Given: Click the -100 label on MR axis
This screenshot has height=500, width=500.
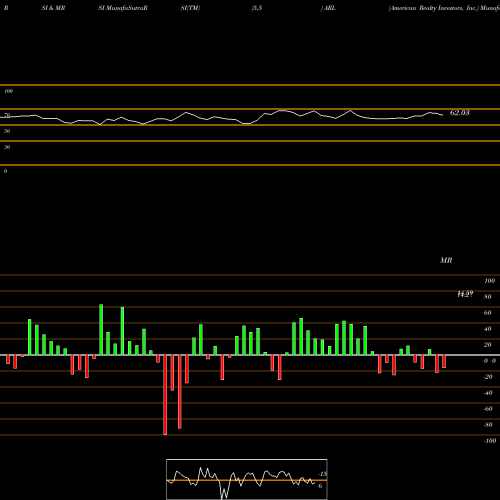Looking at the screenshot, I should click(490, 441).
